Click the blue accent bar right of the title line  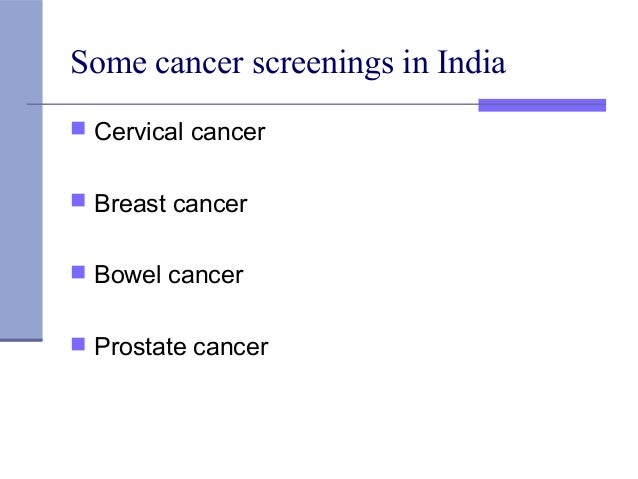(x=542, y=105)
